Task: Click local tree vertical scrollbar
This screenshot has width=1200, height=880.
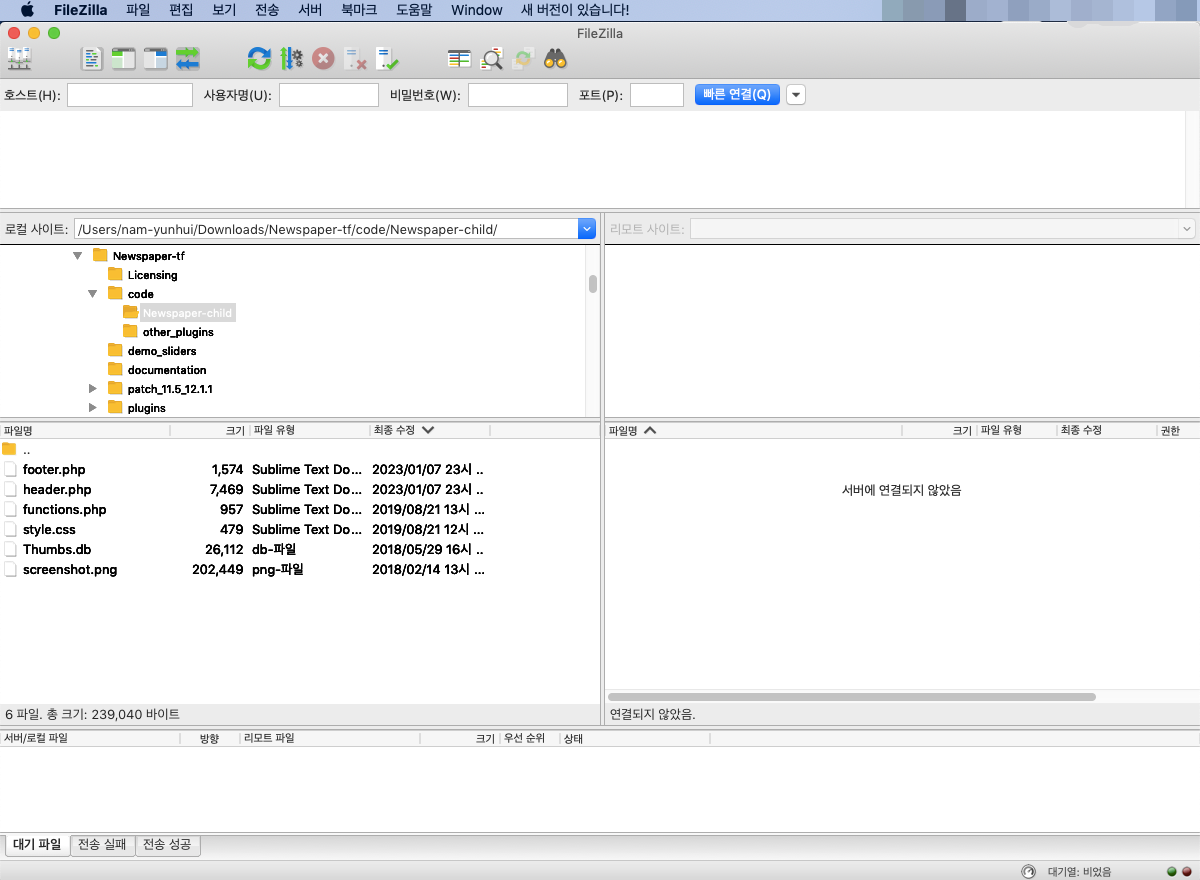Action: (593, 284)
